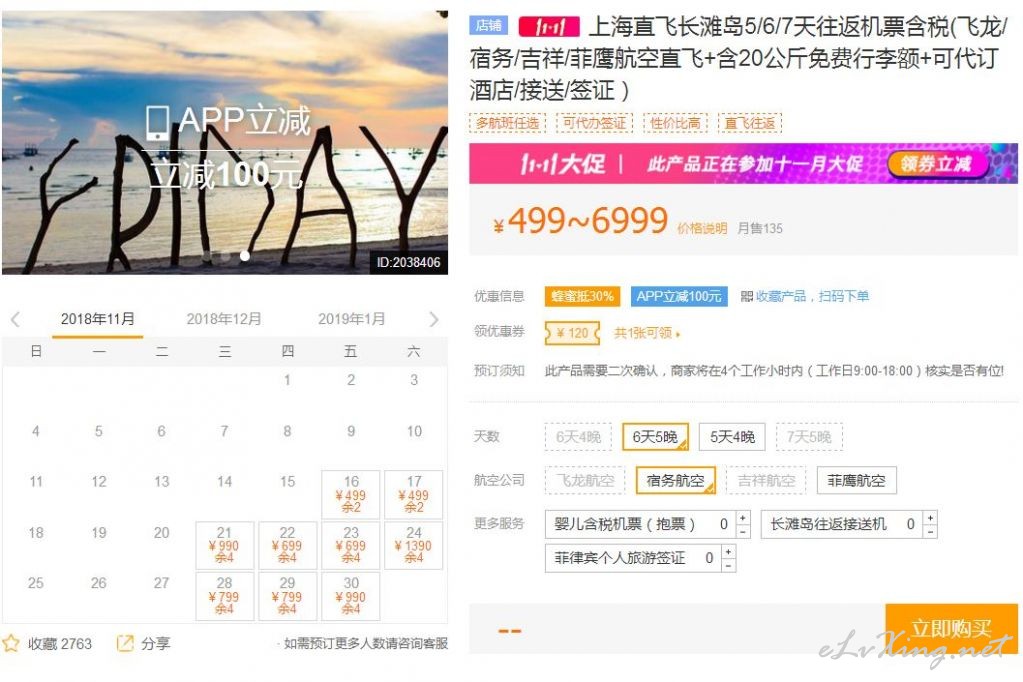Image resolution: width=1023 pixels, height=682 pixels.
Task: Select the 6天5晚 duration option
Action: point(655,437)
